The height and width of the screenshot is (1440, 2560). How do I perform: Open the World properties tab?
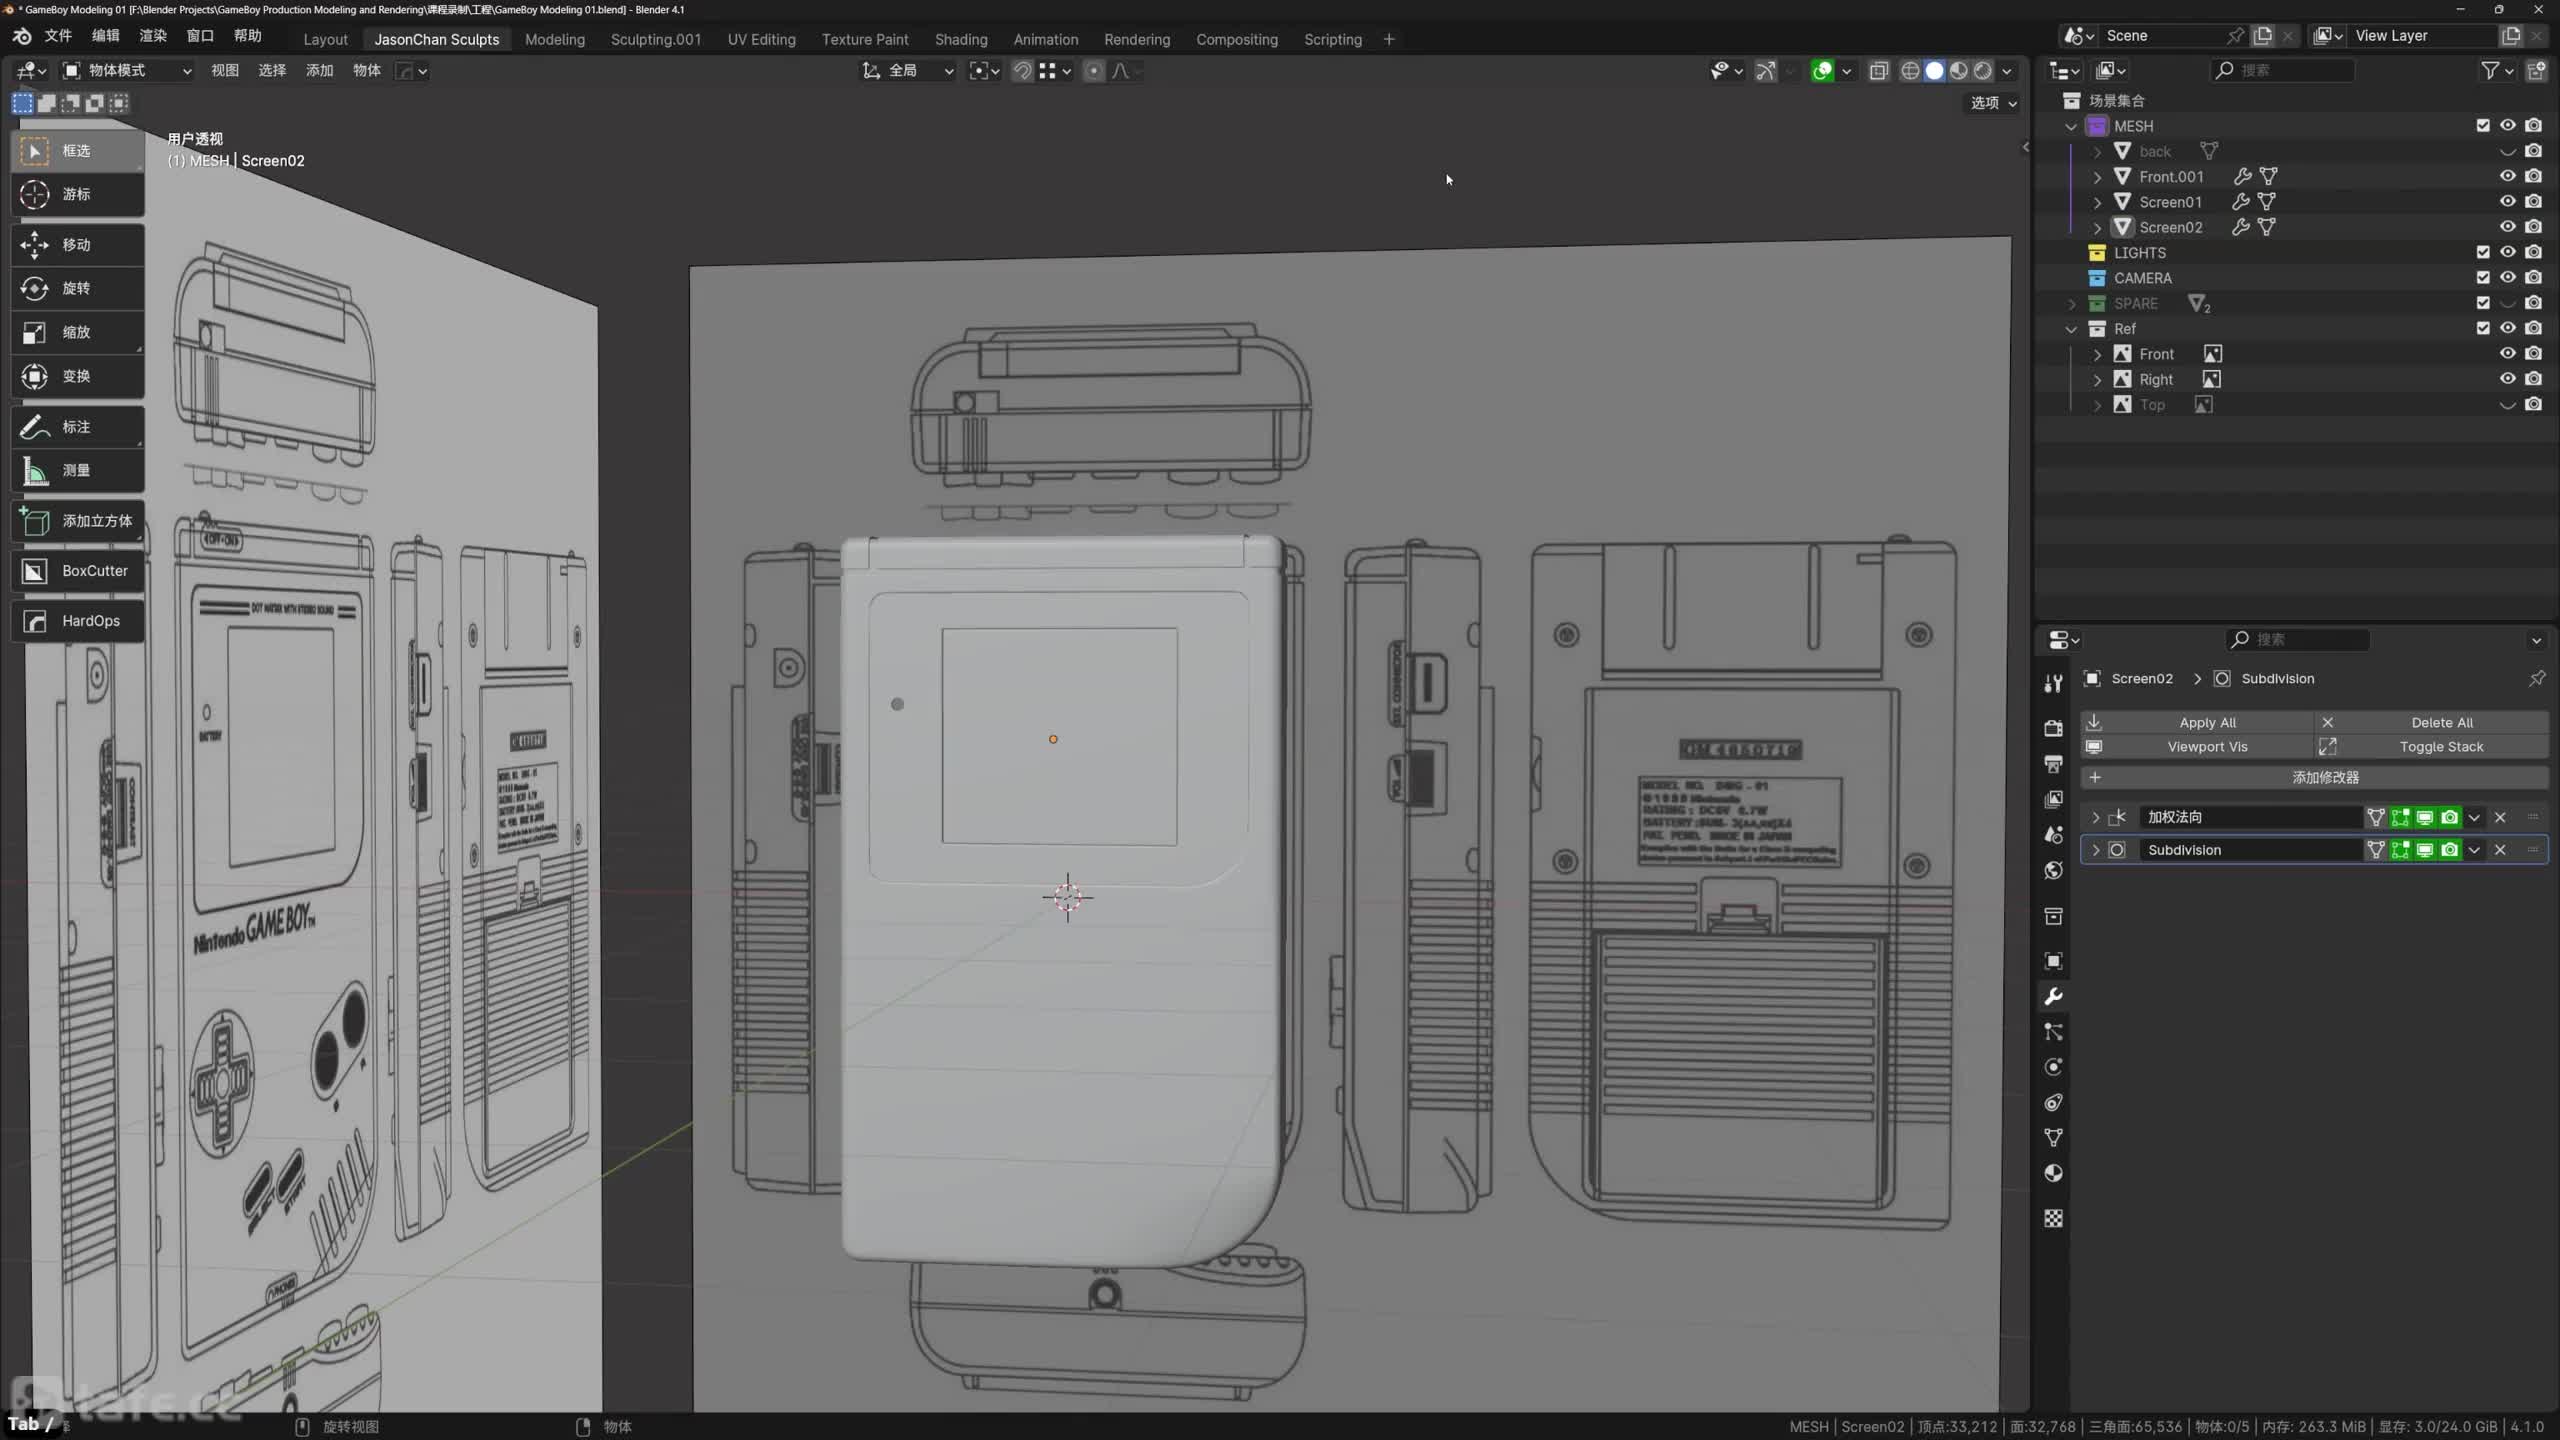tap(2053, 870)
